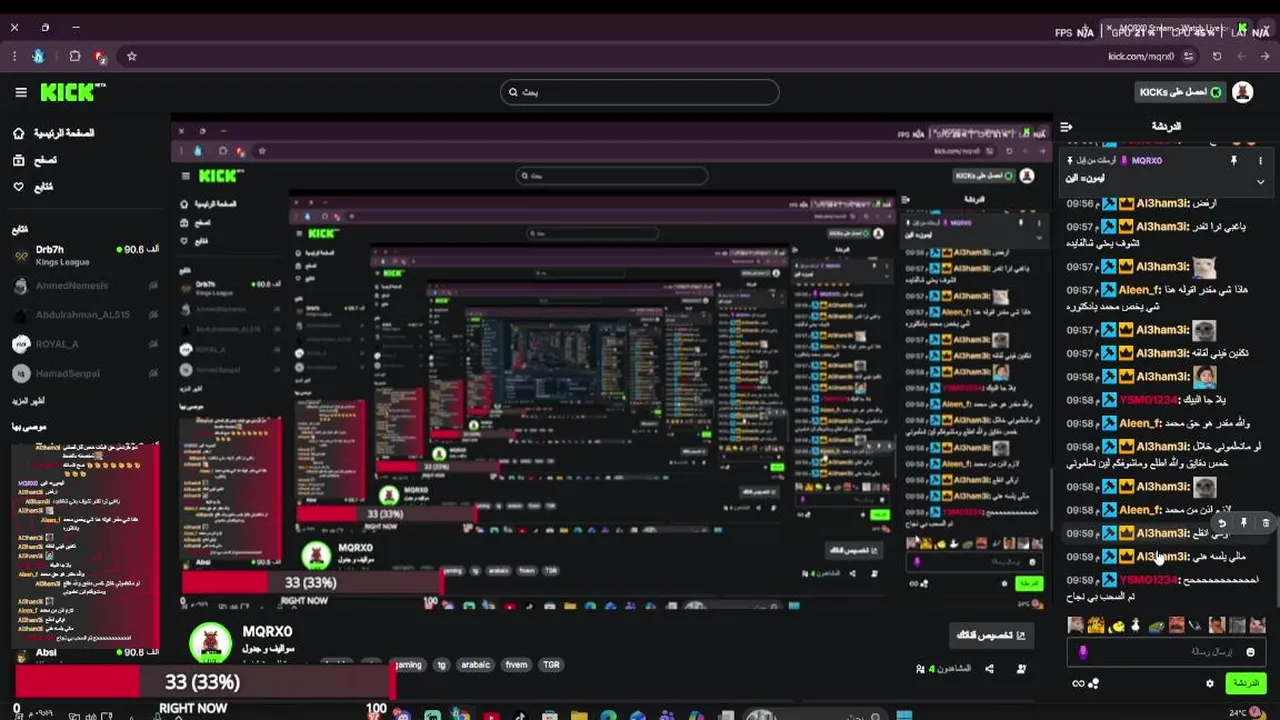
Task: Click the chat message input field
Action: point(1165,652)
